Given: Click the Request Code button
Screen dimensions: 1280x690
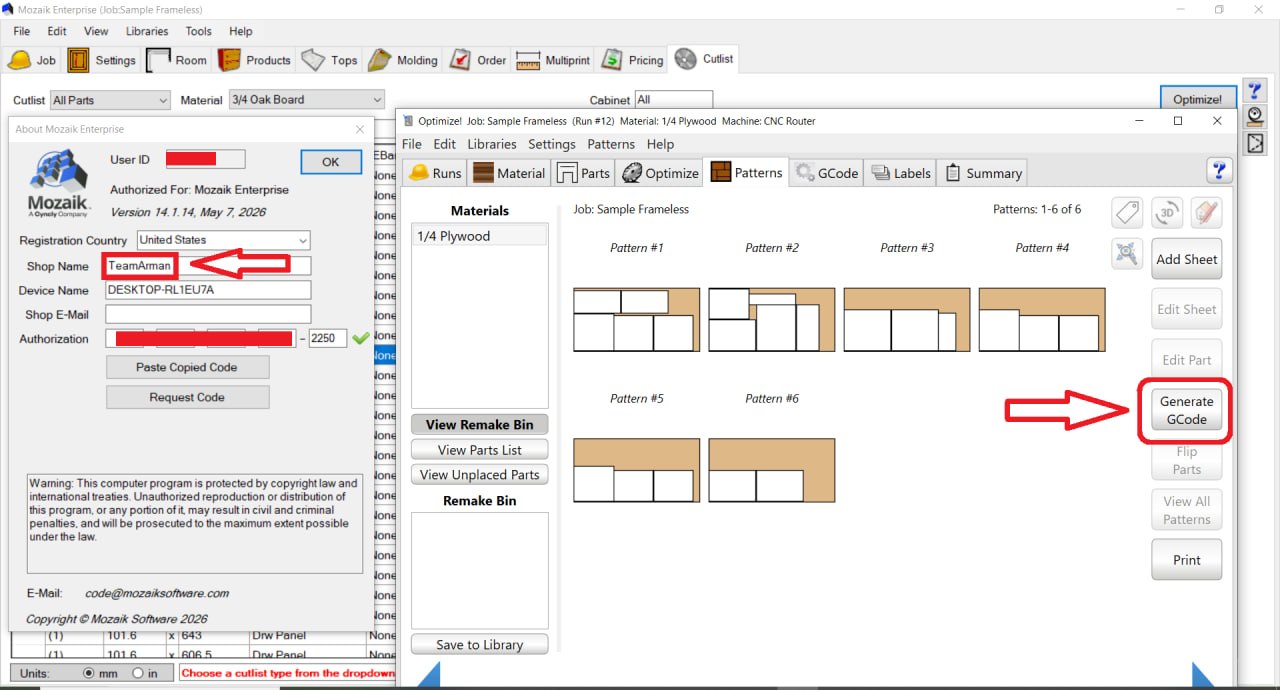Looking at the screenshot, I should click(187, 397).
